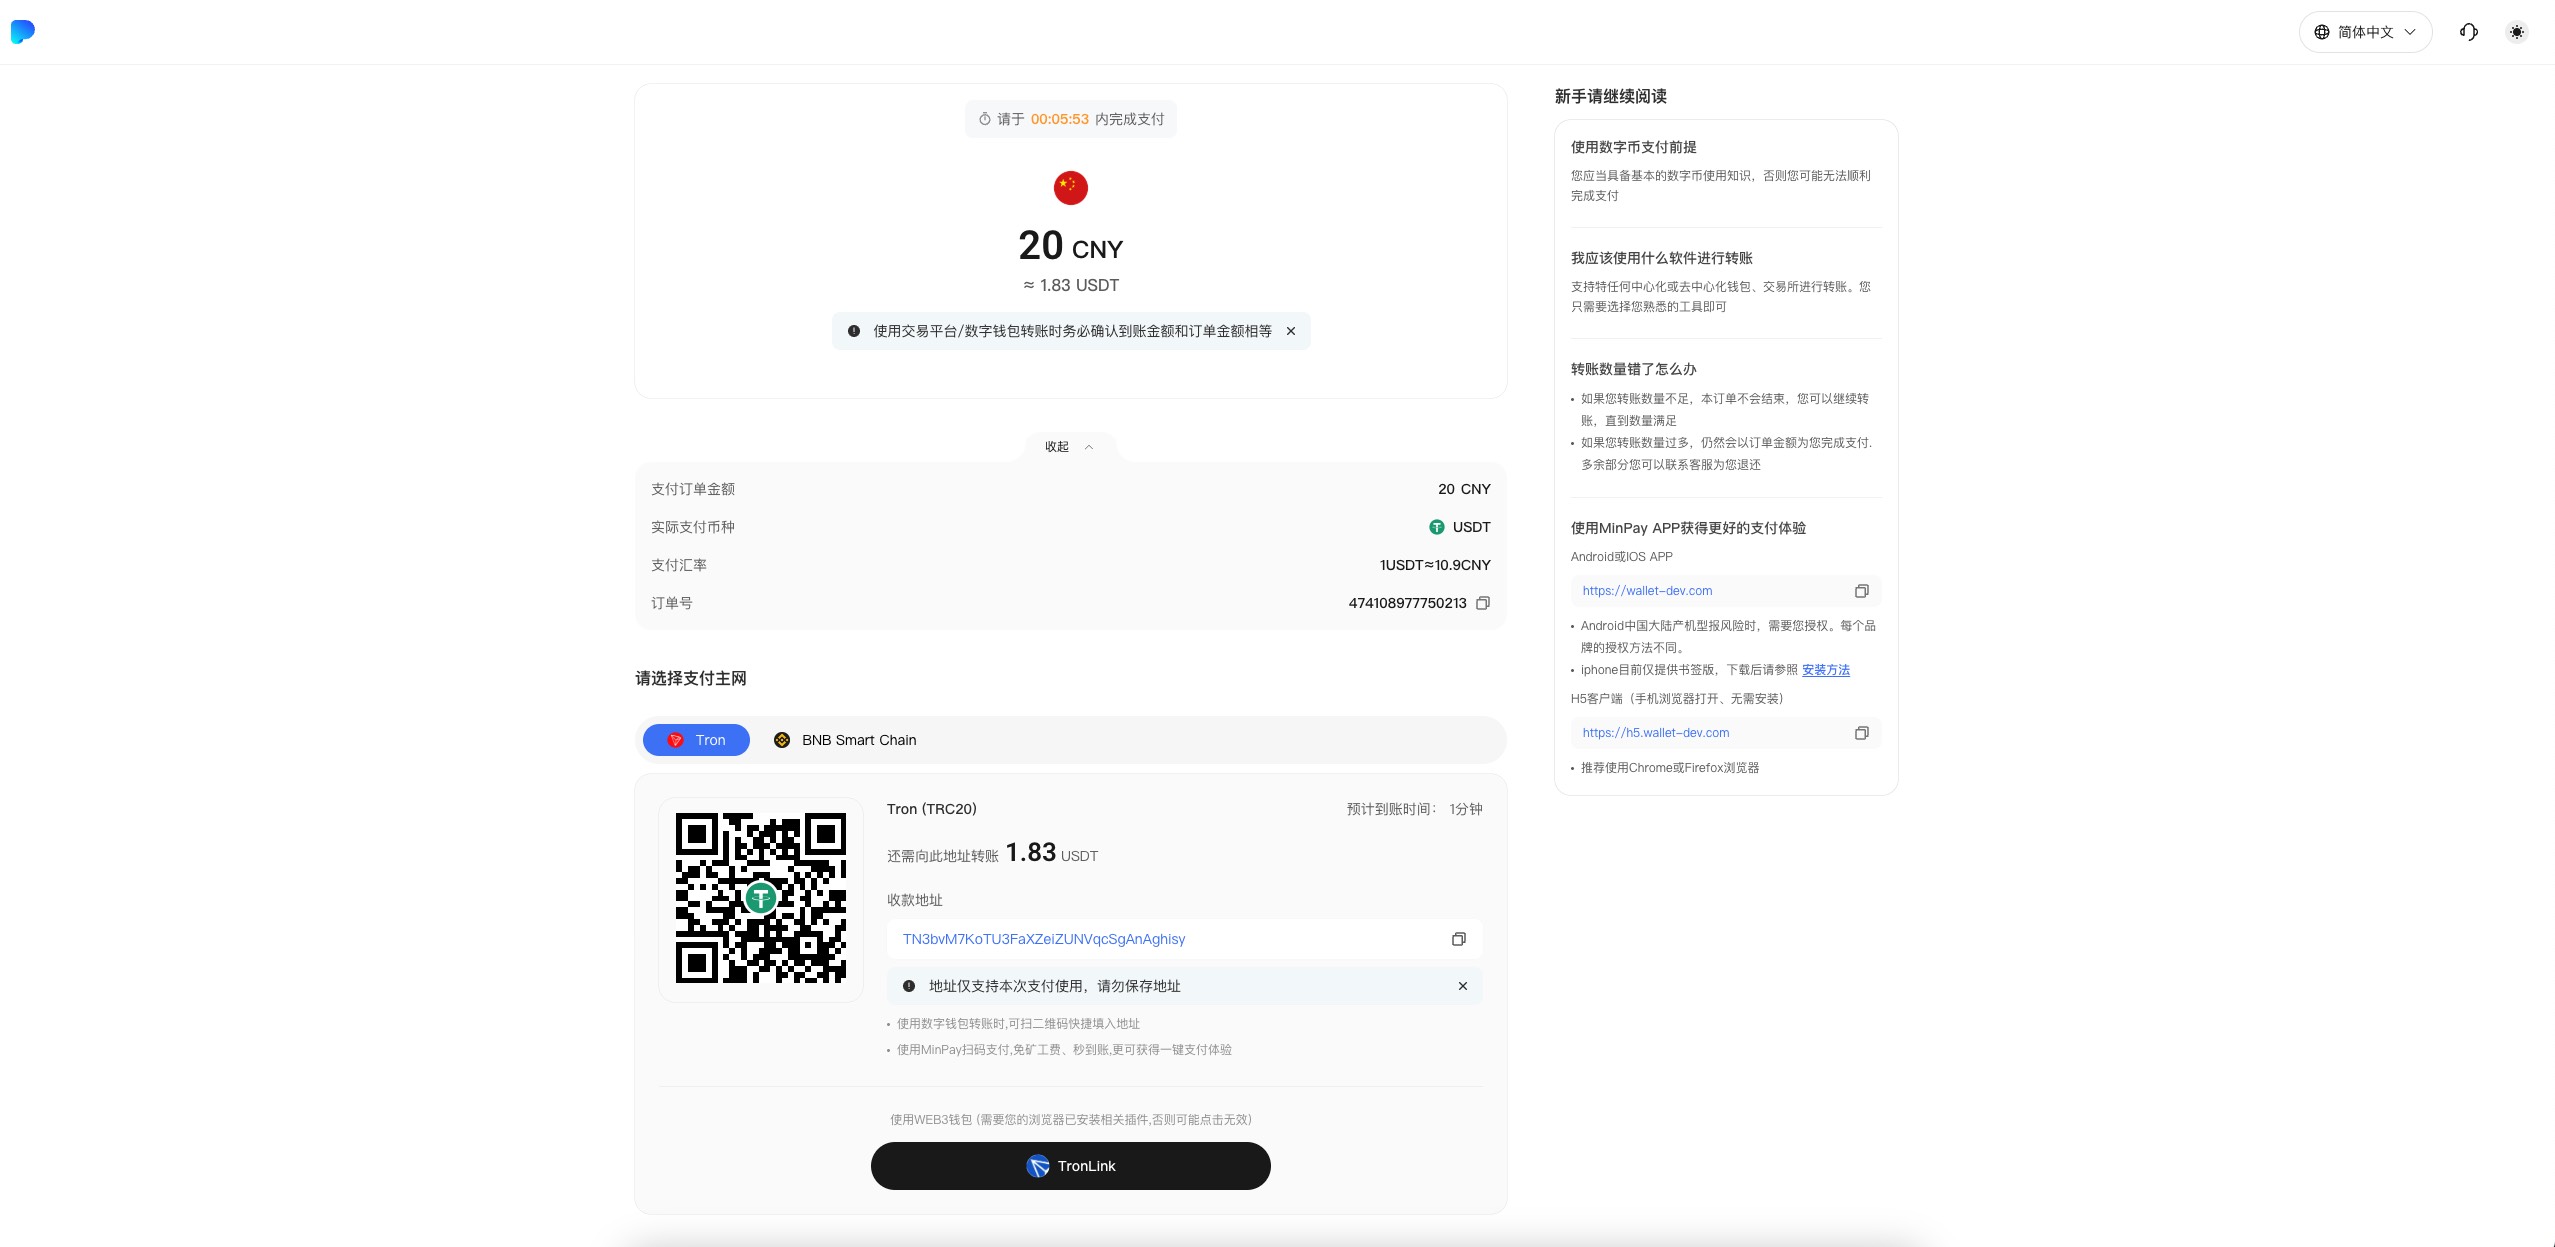Viewport: 2555px width, 1247px height.
Task: Close the address one-time-use notice
Action: tap(1463, 986)
